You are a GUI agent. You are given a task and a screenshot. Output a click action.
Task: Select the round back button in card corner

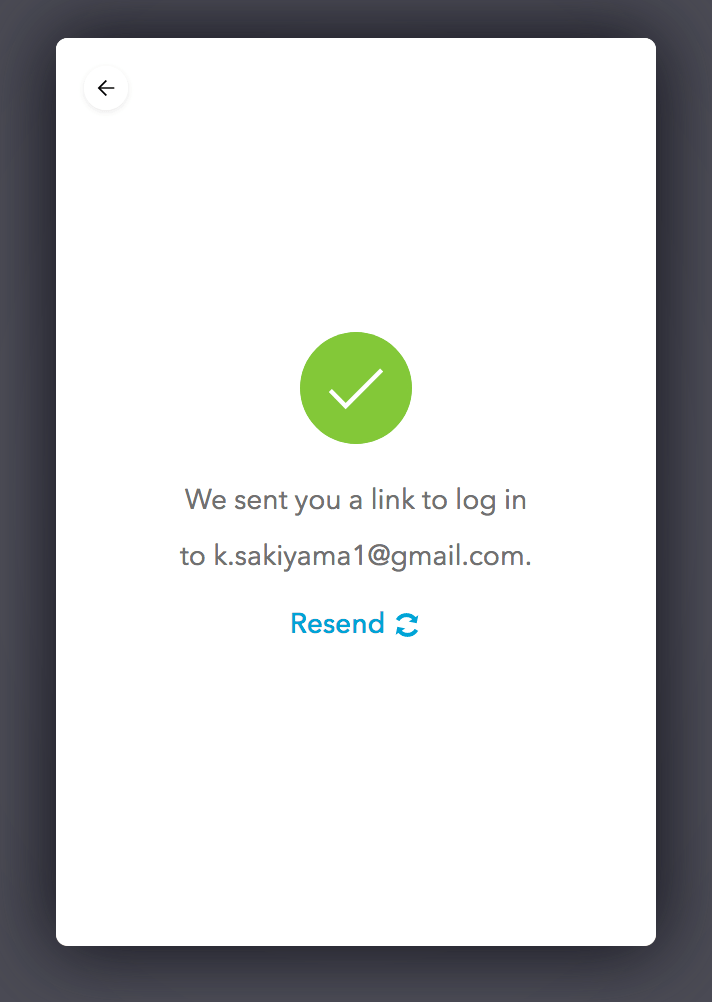tap(106, 88)
